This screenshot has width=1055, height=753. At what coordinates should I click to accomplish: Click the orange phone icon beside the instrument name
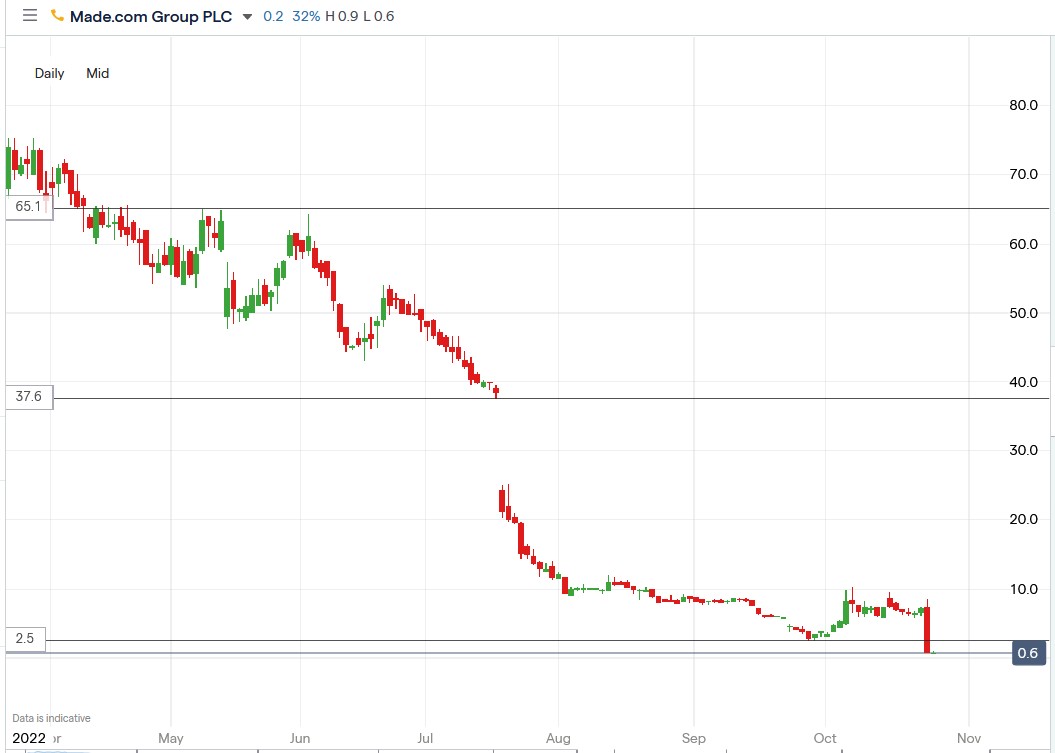point(55,16)
